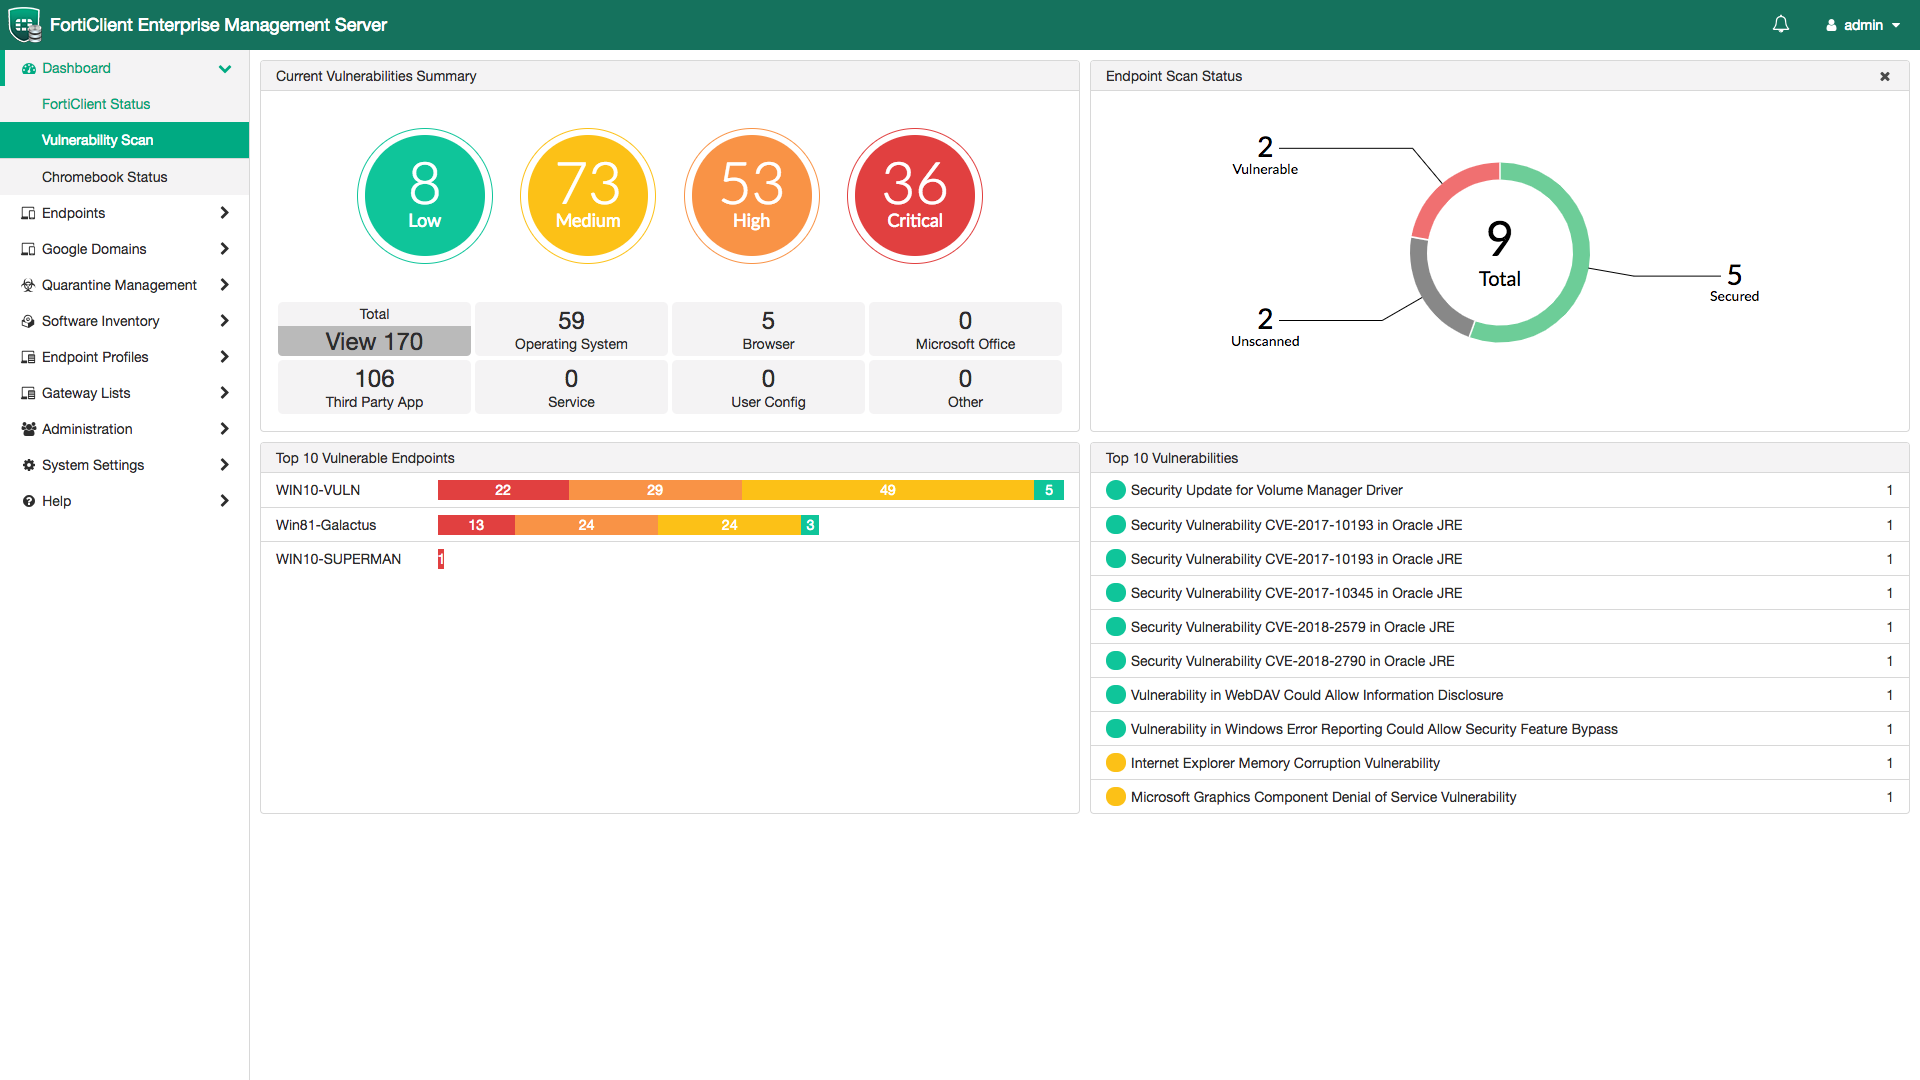Click the View 170 total vulnerabilities button
The height and width of the screenshot is (1080, 1920).
click(x=373, y=340)
